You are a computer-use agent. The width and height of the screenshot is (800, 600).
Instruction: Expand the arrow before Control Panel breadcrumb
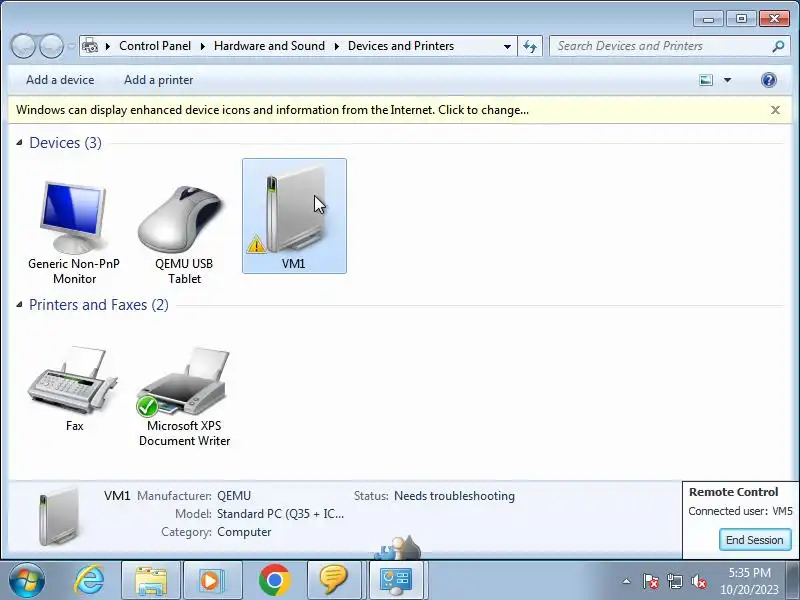point(108,46)
